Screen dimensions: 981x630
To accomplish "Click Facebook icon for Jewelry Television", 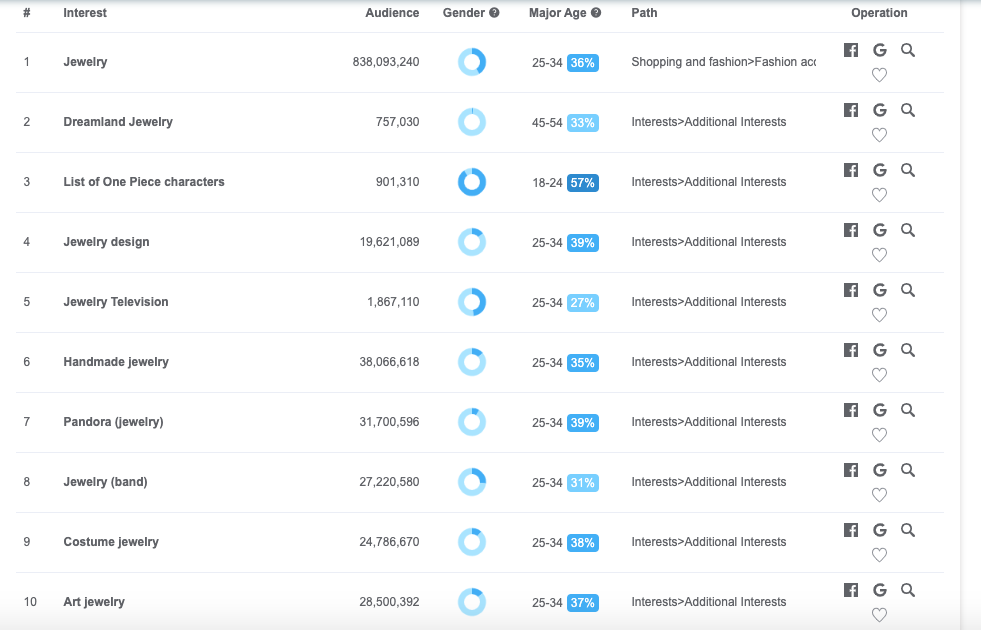I will tap(851, 290).
